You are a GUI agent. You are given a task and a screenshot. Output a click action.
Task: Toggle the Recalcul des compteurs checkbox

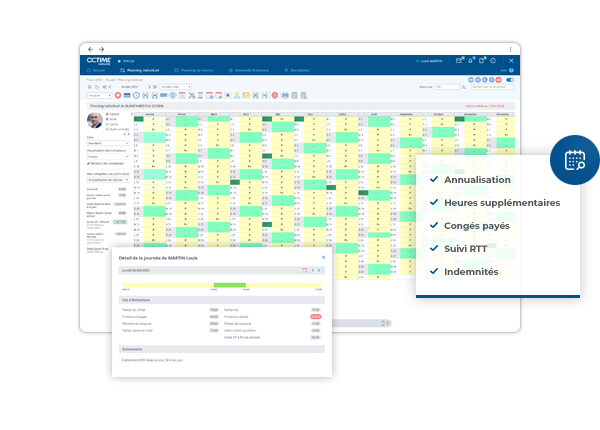(88, 163)
